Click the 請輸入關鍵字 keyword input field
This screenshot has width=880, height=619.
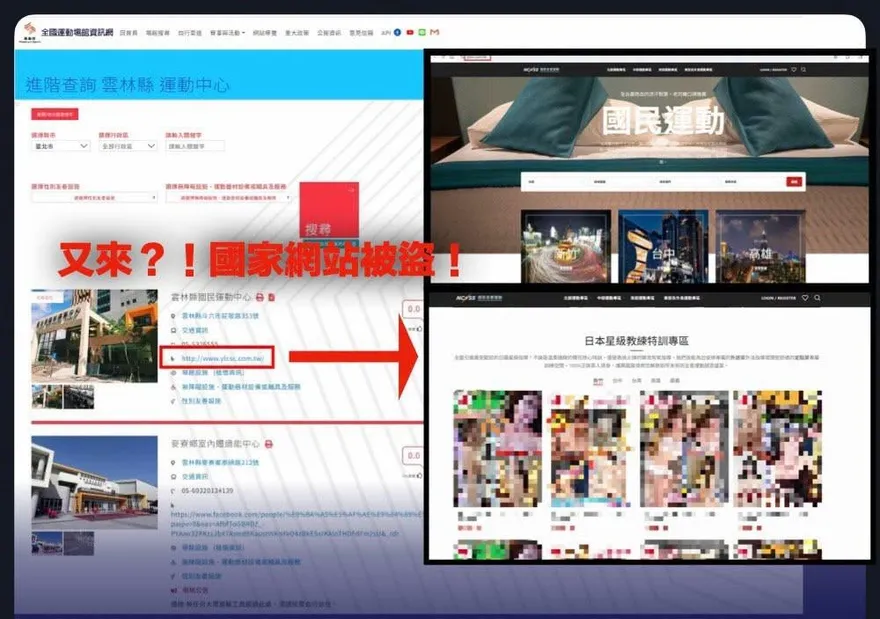(x=195, y=146)
